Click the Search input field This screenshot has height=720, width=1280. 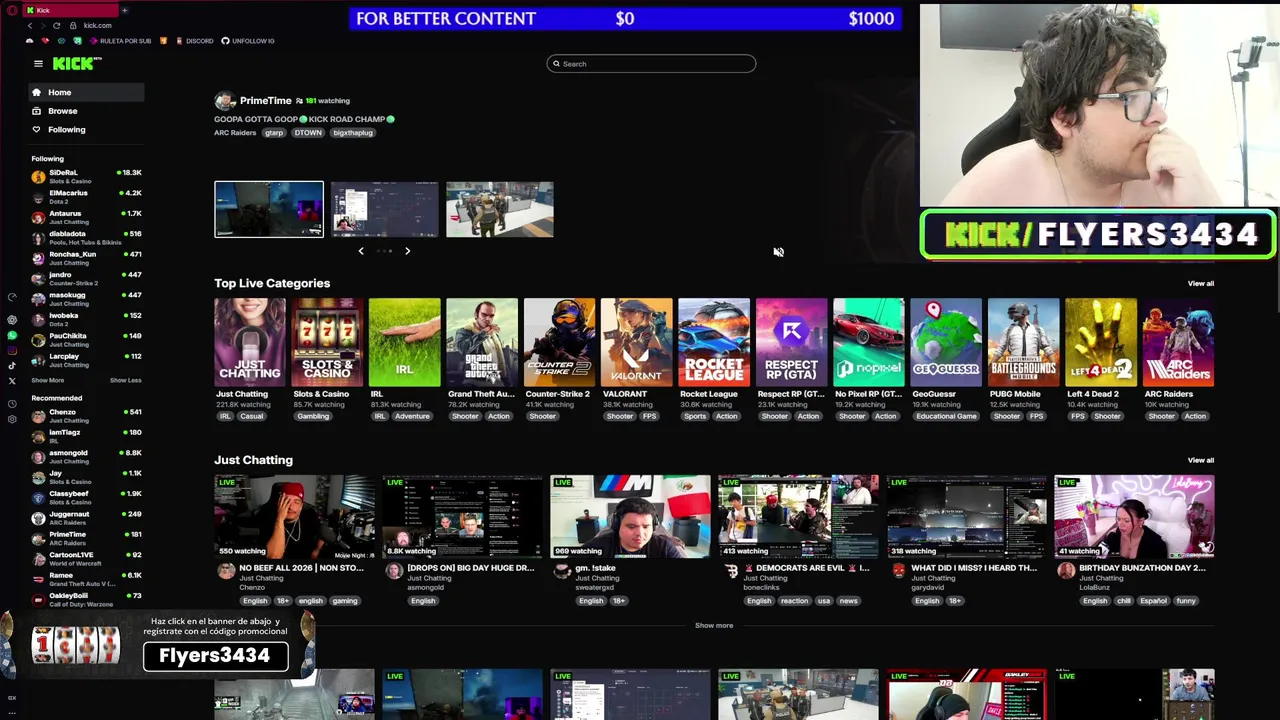pyautogui.click(x=651, y=64)
